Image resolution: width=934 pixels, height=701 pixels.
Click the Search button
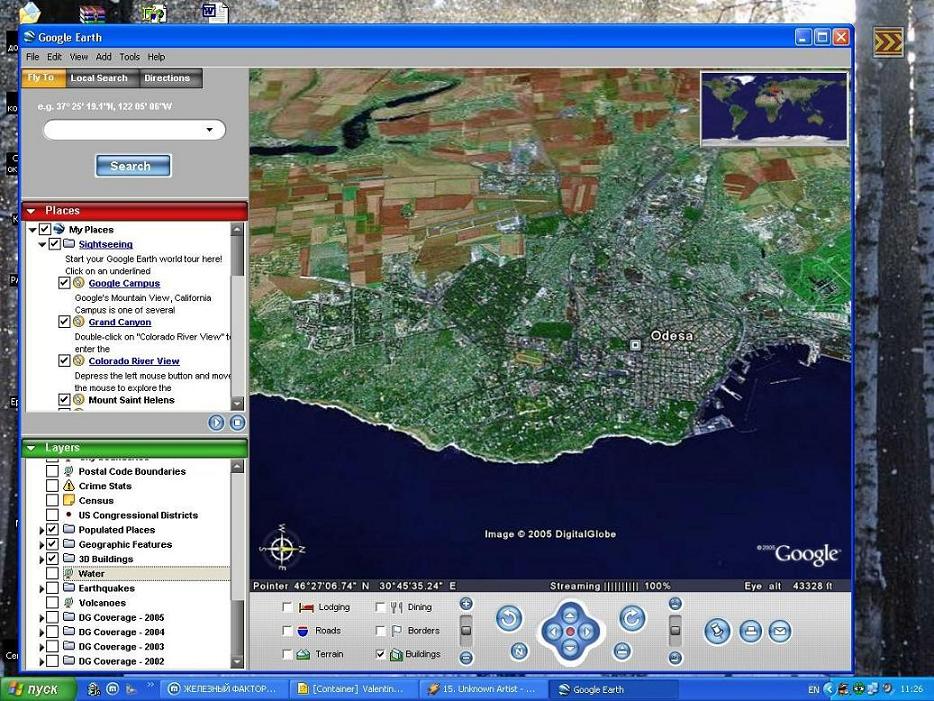click(132, 166)
